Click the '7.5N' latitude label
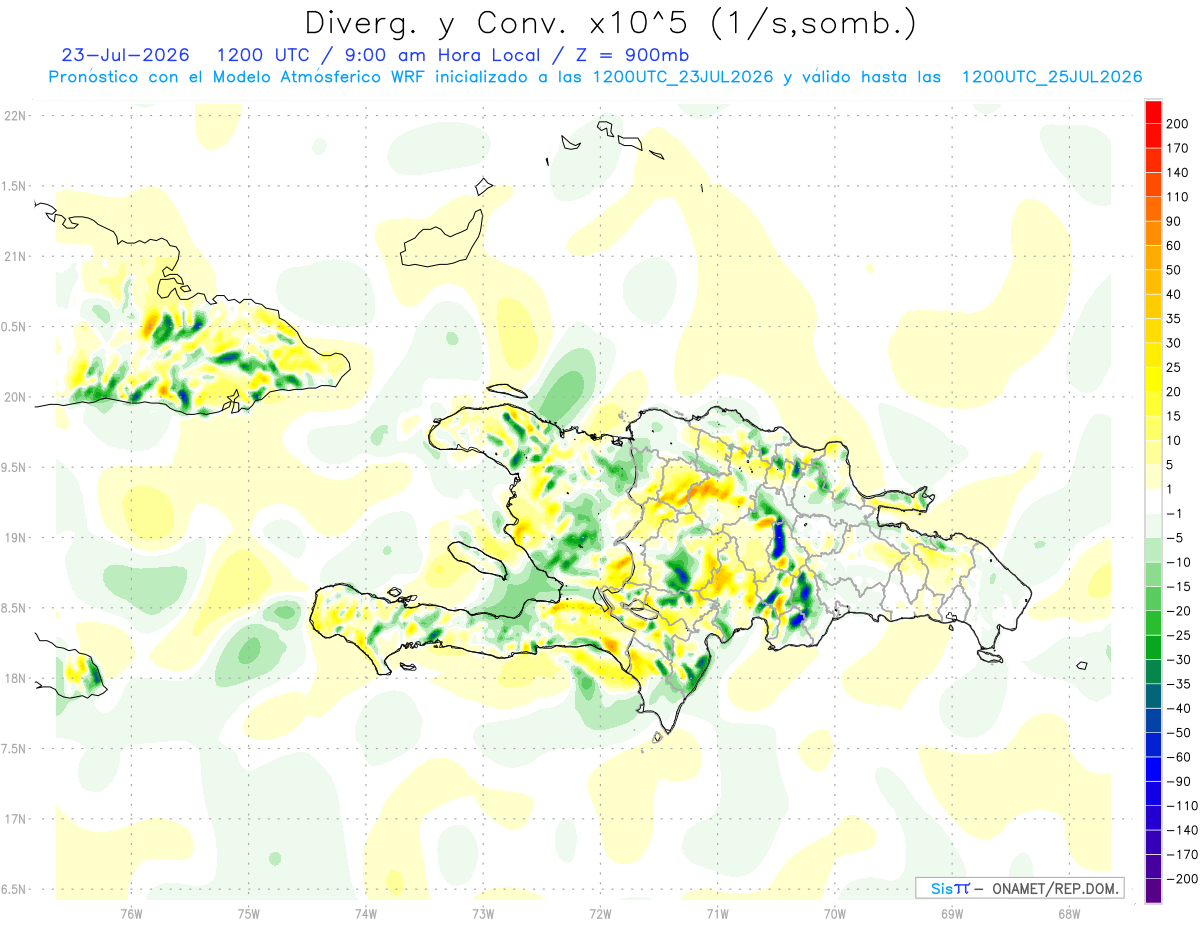The image size is (1200, 927). (x=14, y=749)
